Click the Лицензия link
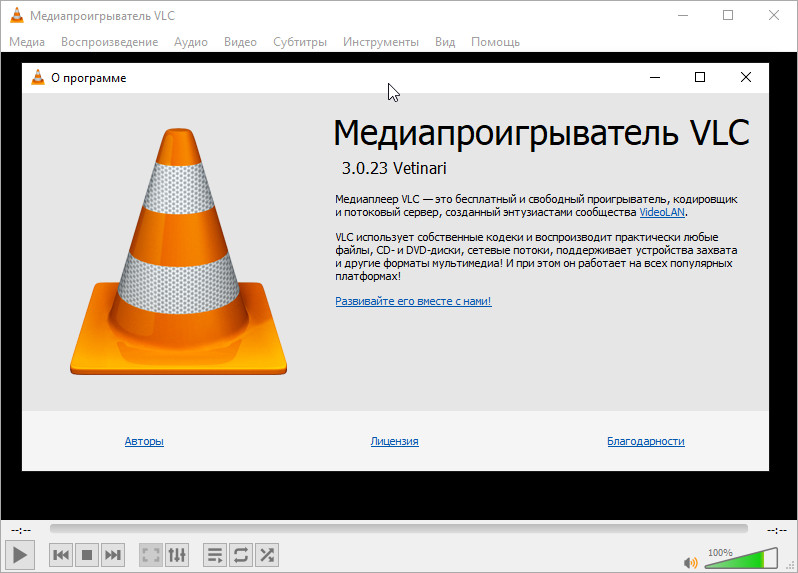This screenshot has height=573, width=798. [394, 441]
